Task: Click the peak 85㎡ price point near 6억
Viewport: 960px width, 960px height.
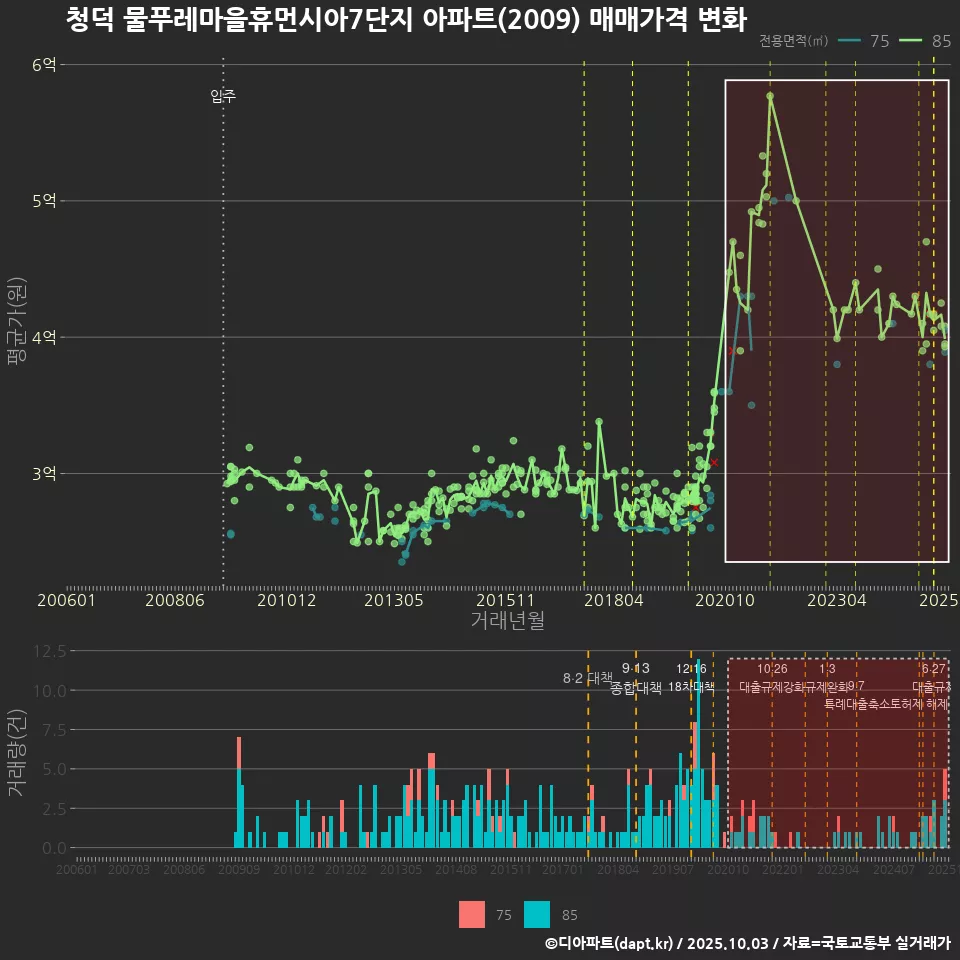Action: [x=770, y=96]
